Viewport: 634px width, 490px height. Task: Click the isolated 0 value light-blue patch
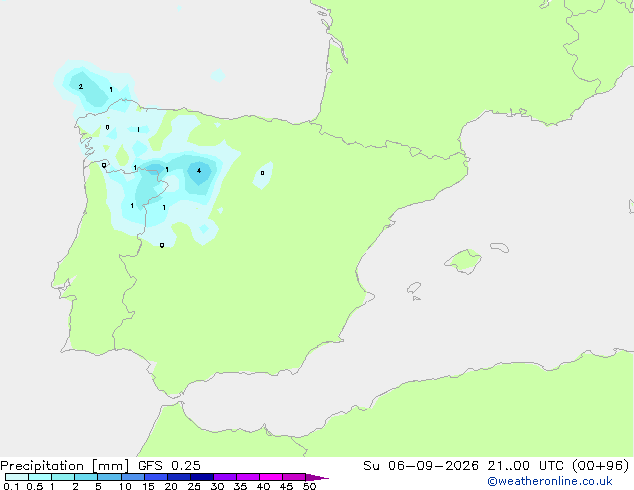click(x=263, y=175)
